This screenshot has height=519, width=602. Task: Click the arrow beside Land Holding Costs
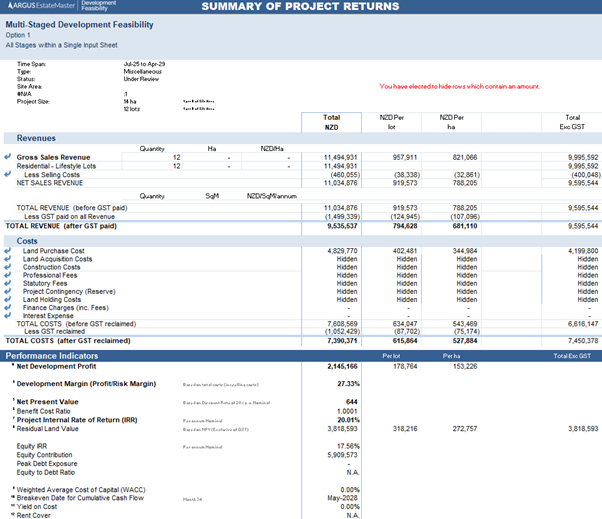pos(7,299)
